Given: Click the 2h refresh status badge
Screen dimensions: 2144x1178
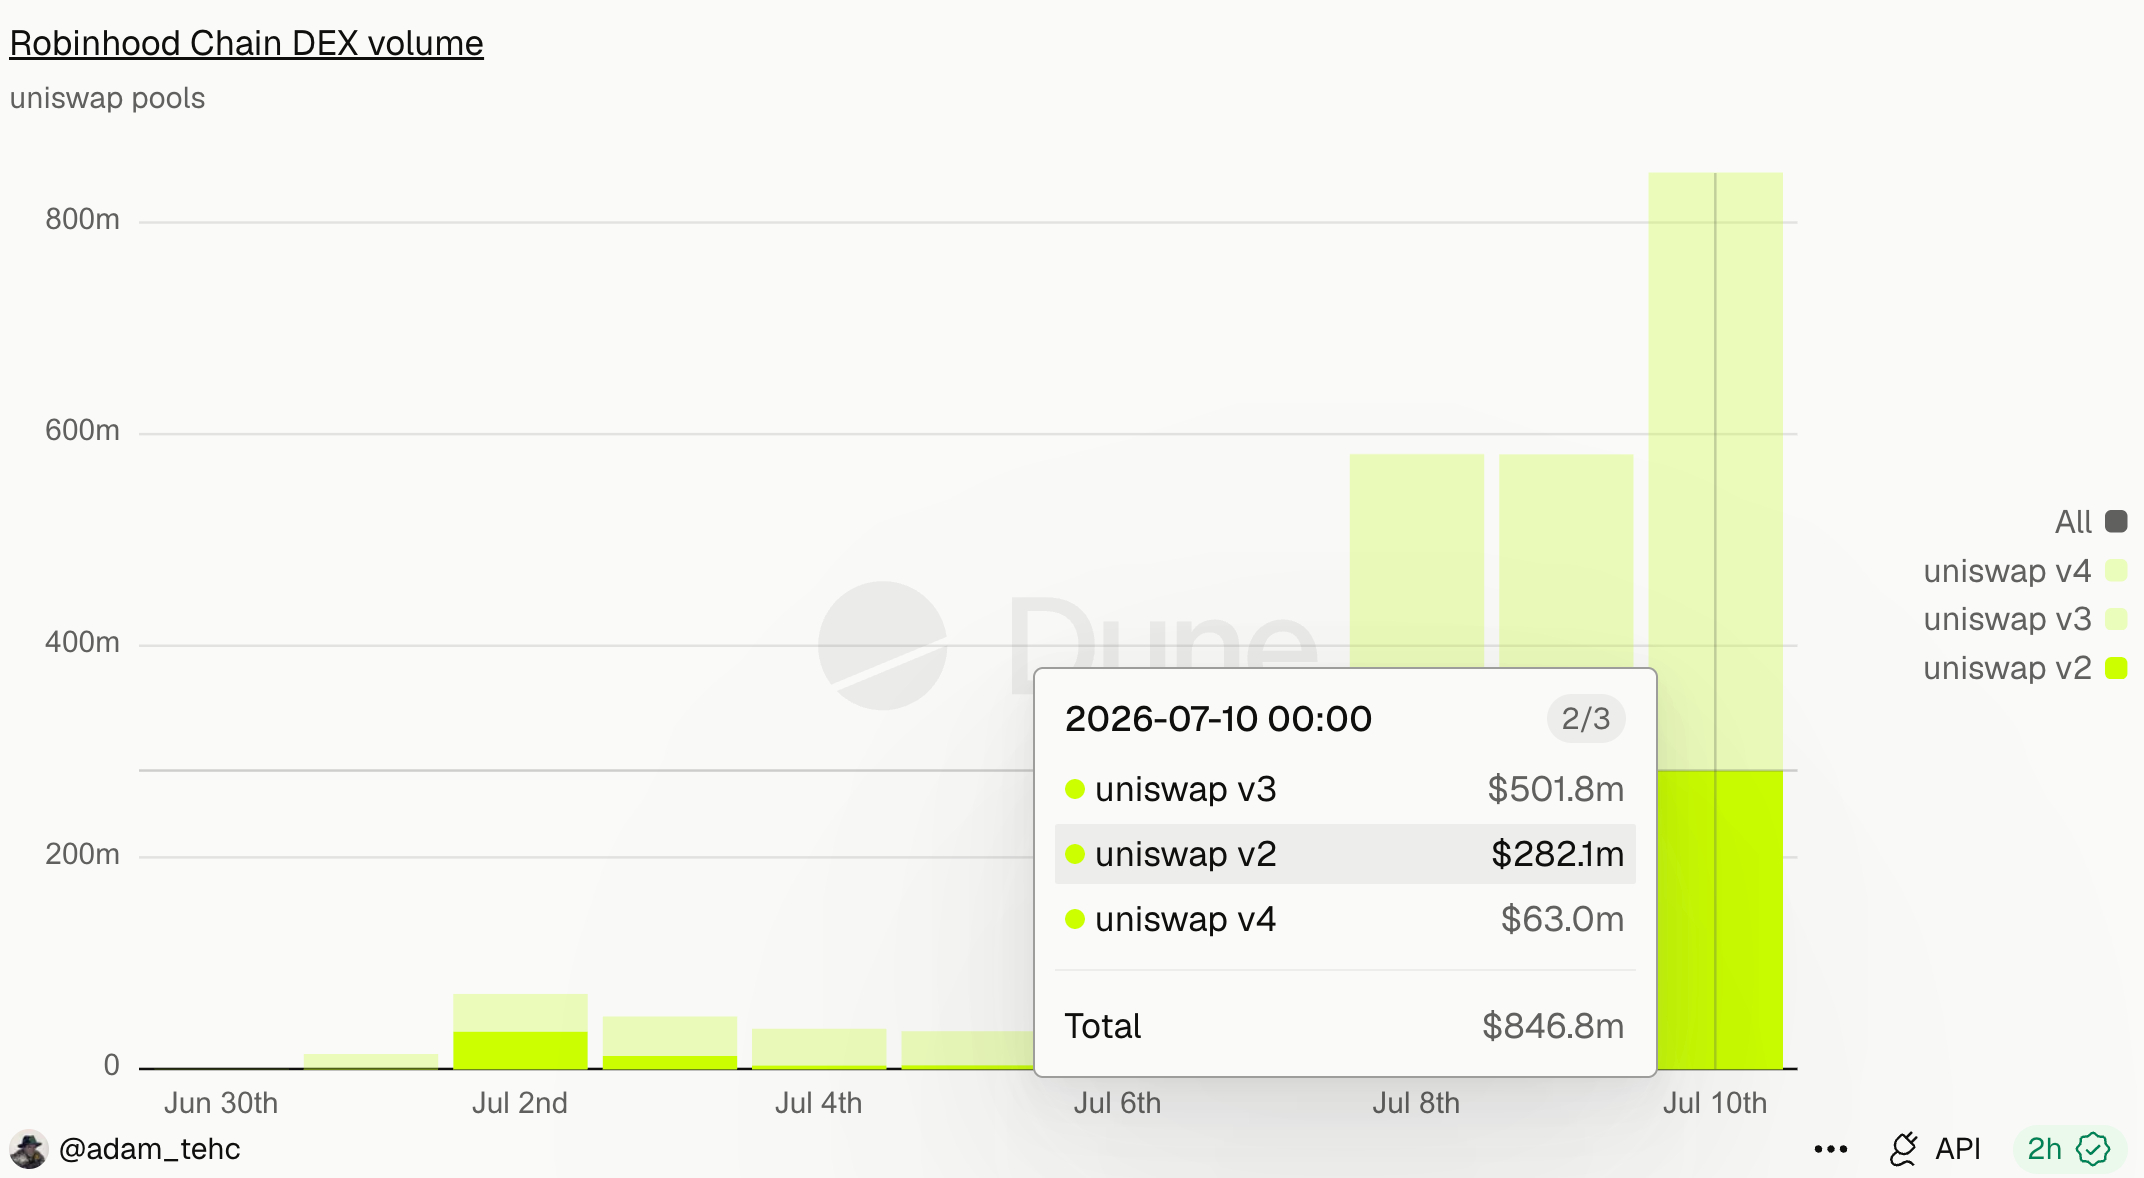Looking at the screenshot, I should (x=2068, y=1149).
